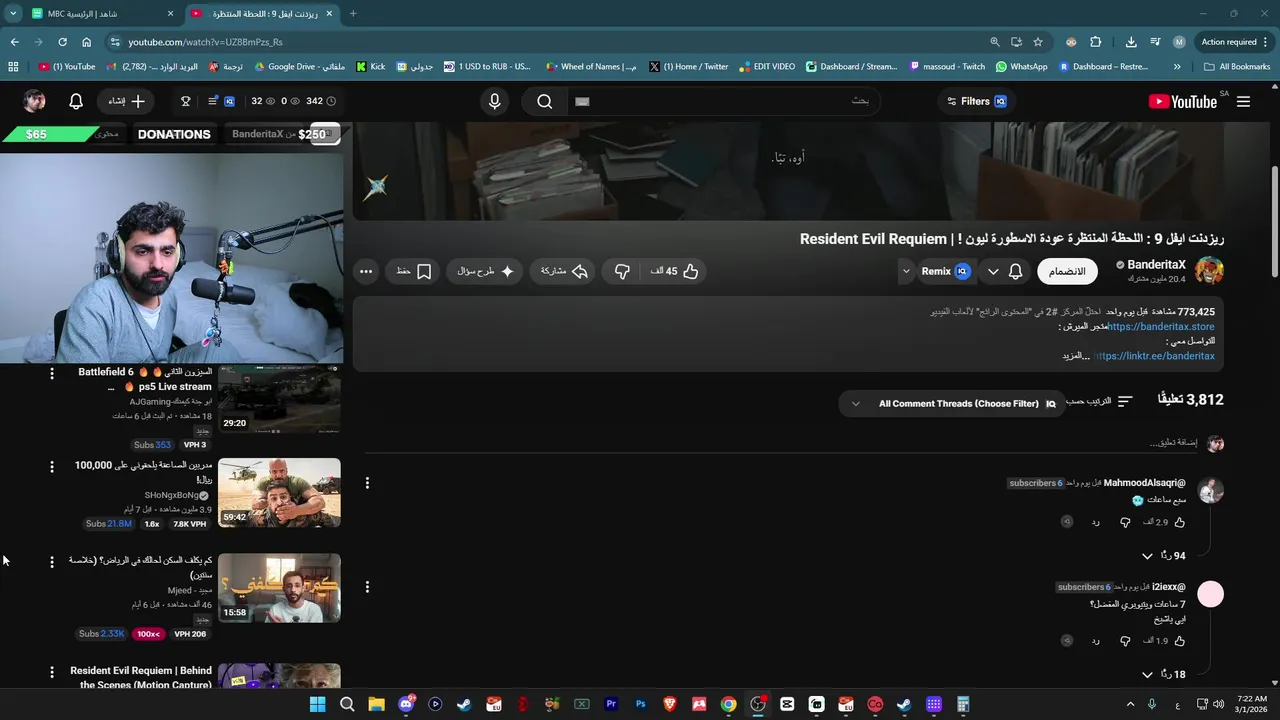Open options for Battlefield 6 suggested video
Image resolution: width=1280 pixels, height=720 pixels.
(x=52, y=373)
